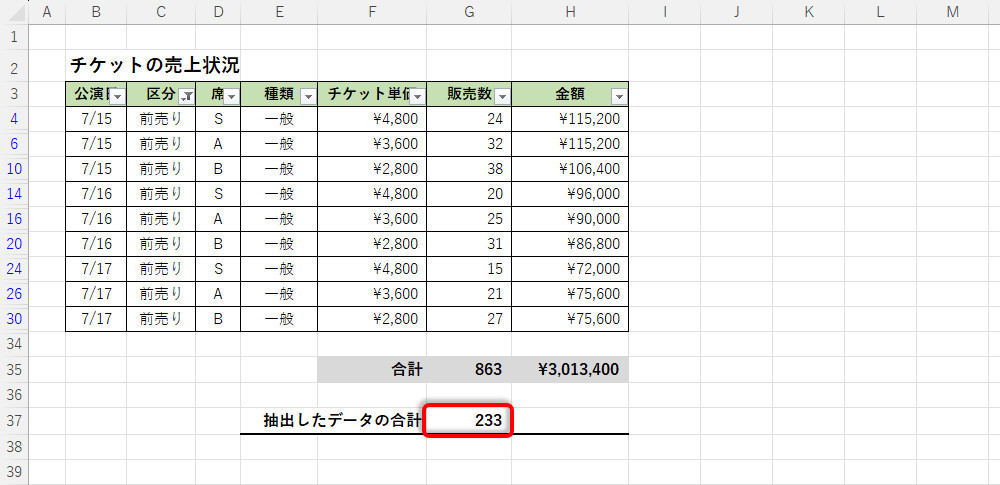Open the 公演日 column filter dropdown
The height and width of the screenshot is (485, 1000).
(117, 96)
